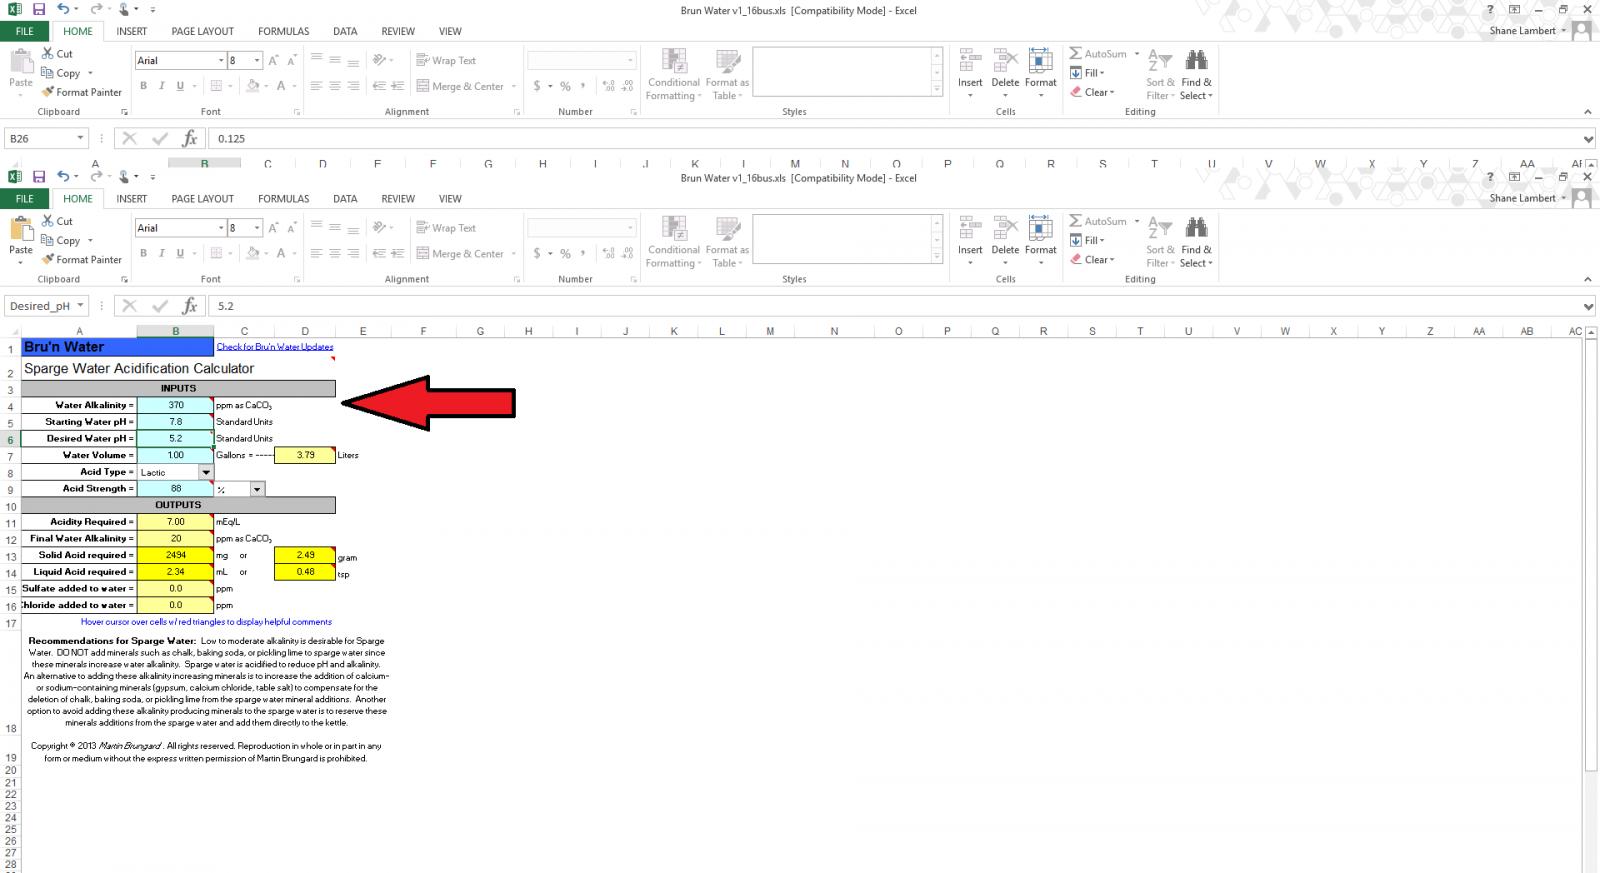Viewport: 1600px width, 873px height.
Task: Click AutoSum in upper Excel ribbon
Action: [1098, 53]
